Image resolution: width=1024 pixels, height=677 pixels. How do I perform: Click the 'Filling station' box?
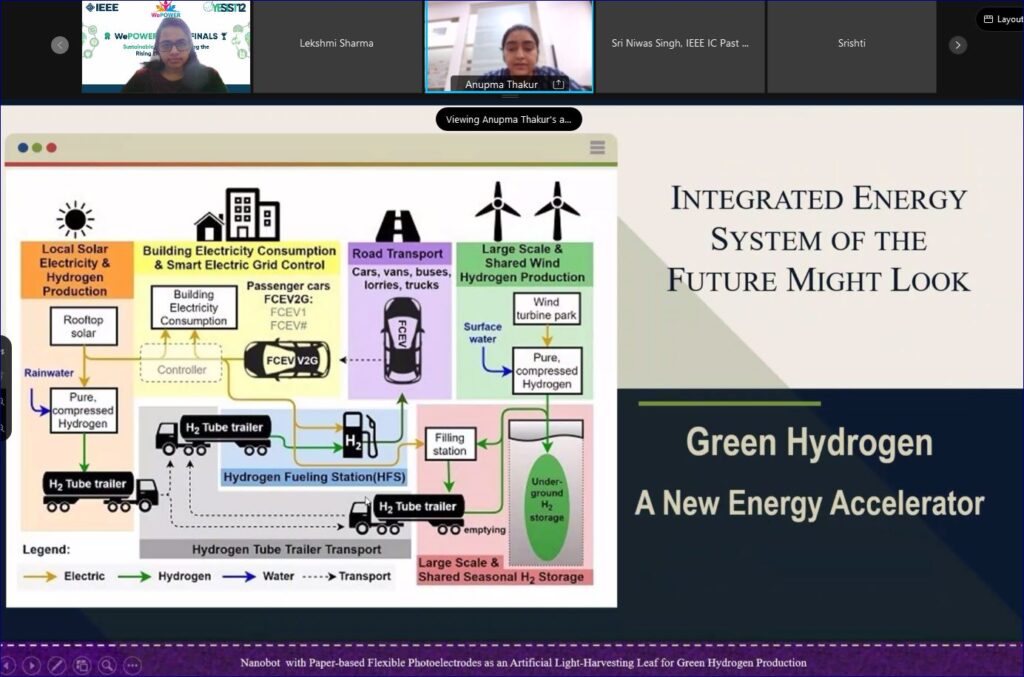tap(450, 444)
